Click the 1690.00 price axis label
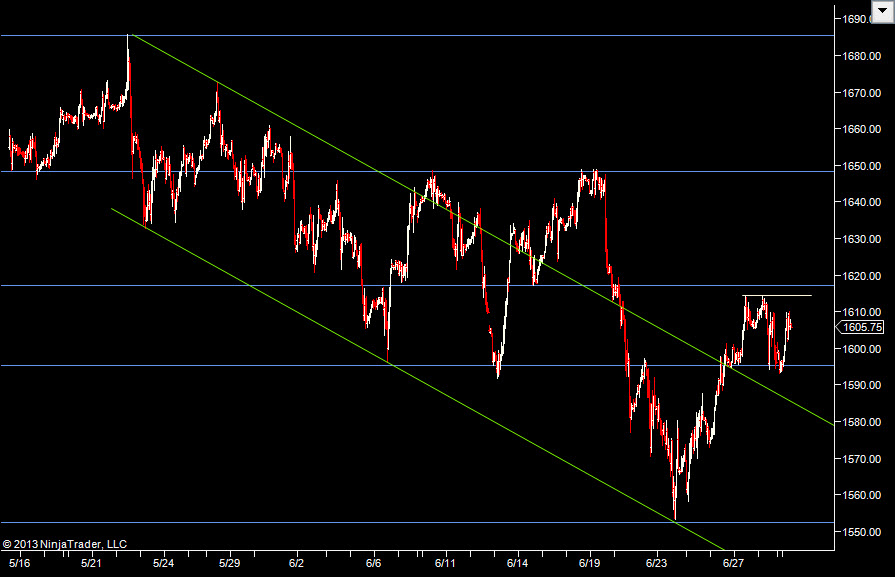Image resolution: width=895 pixels, height=577 pixels. (858, 19)
